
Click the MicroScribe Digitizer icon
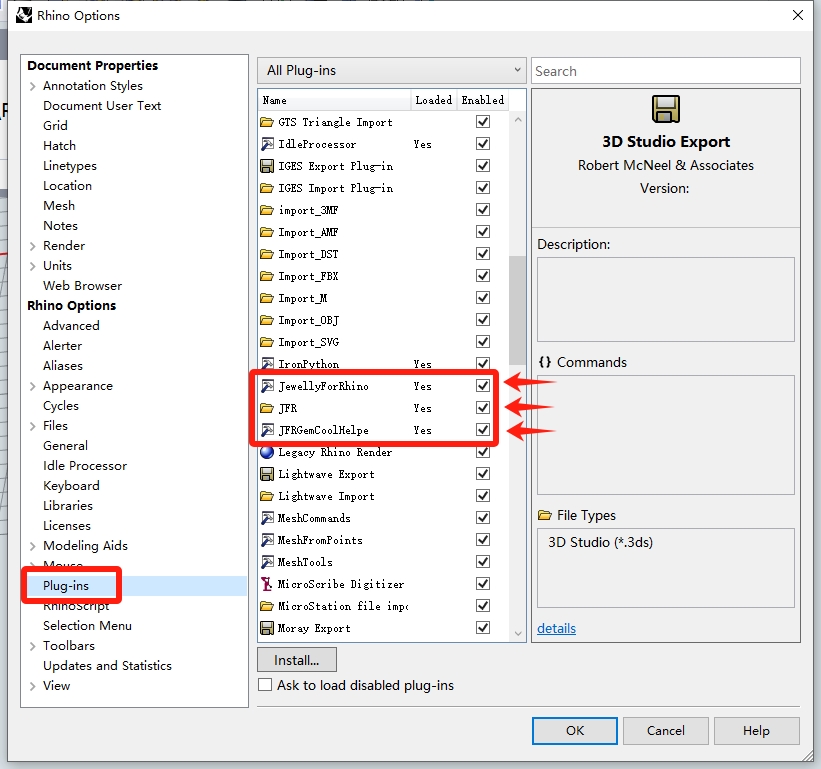[x=267, y=584]
